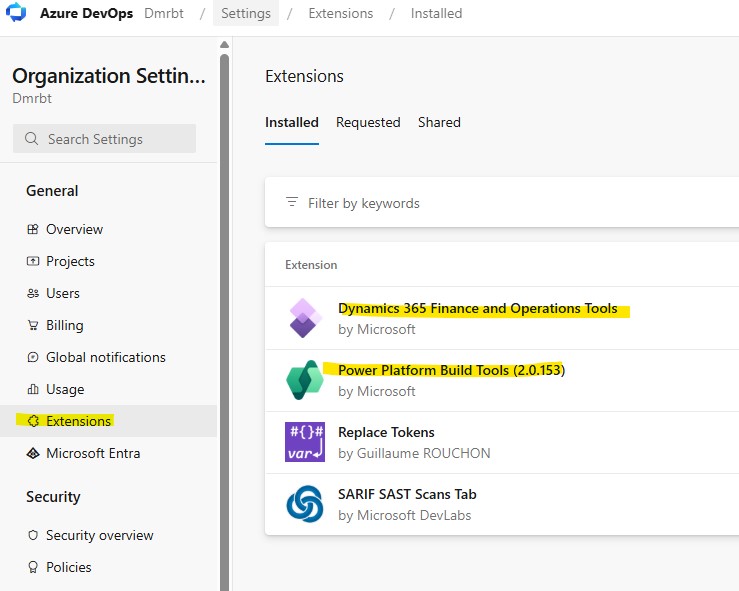739x591 pixels.
Task: Click the Security overview shield icon
Action: [x=33, y=535]
